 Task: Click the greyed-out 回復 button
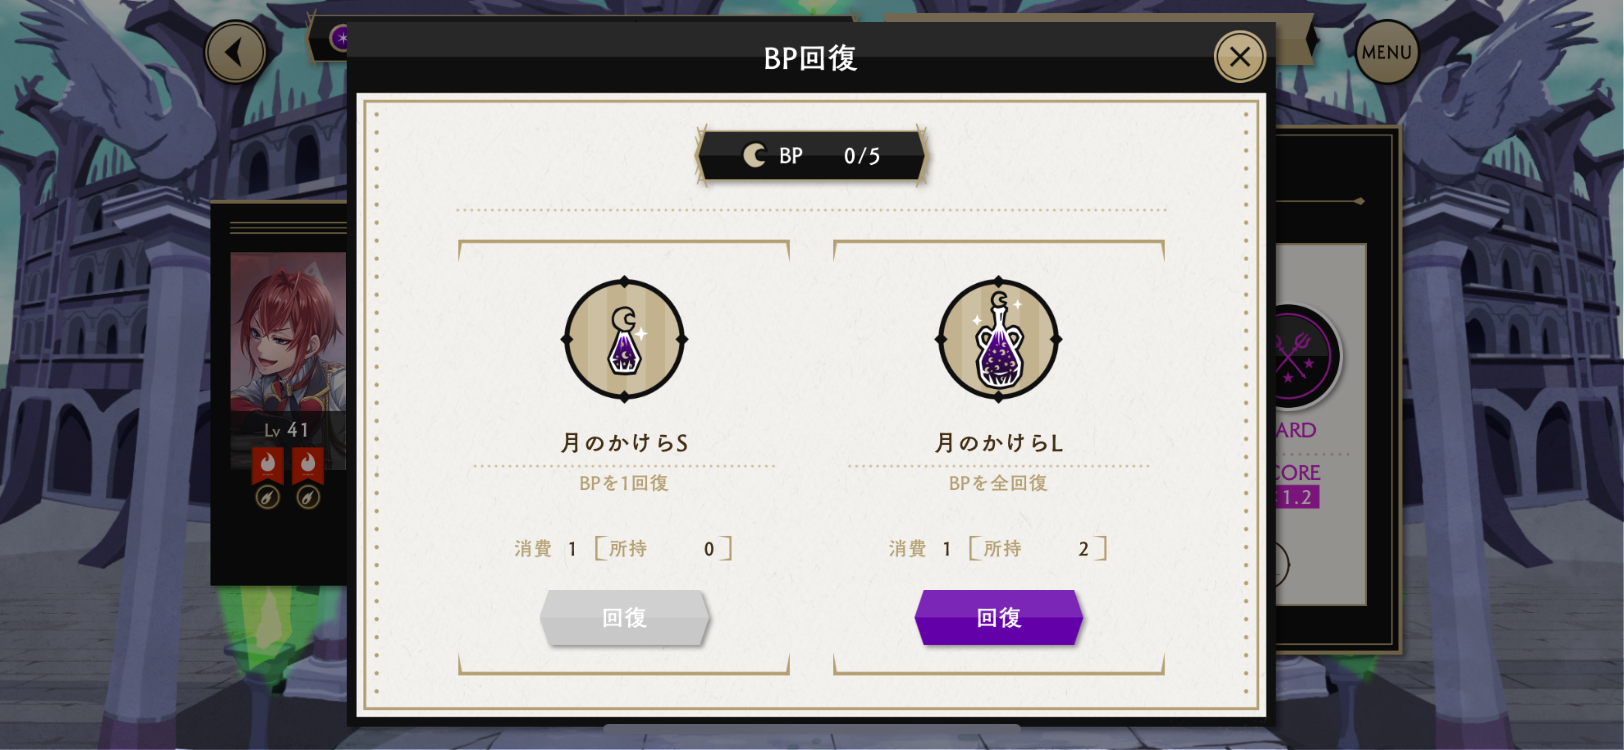pos(624,617)
